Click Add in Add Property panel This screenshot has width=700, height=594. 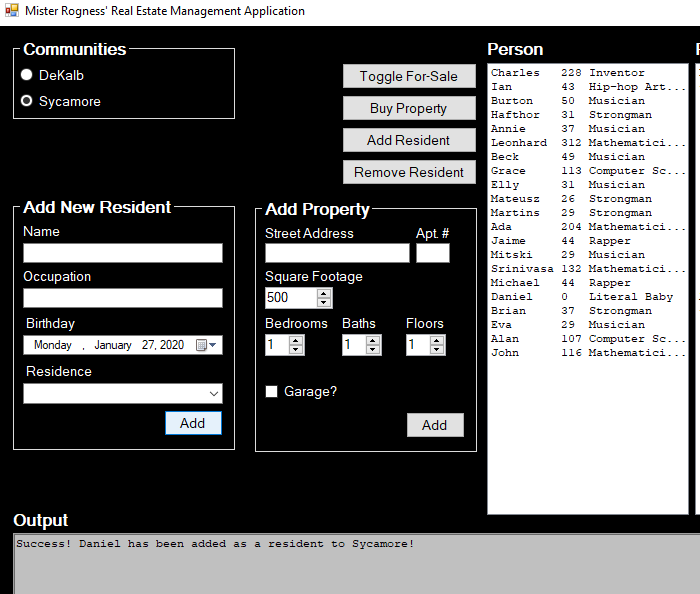[x=434, y=425]
